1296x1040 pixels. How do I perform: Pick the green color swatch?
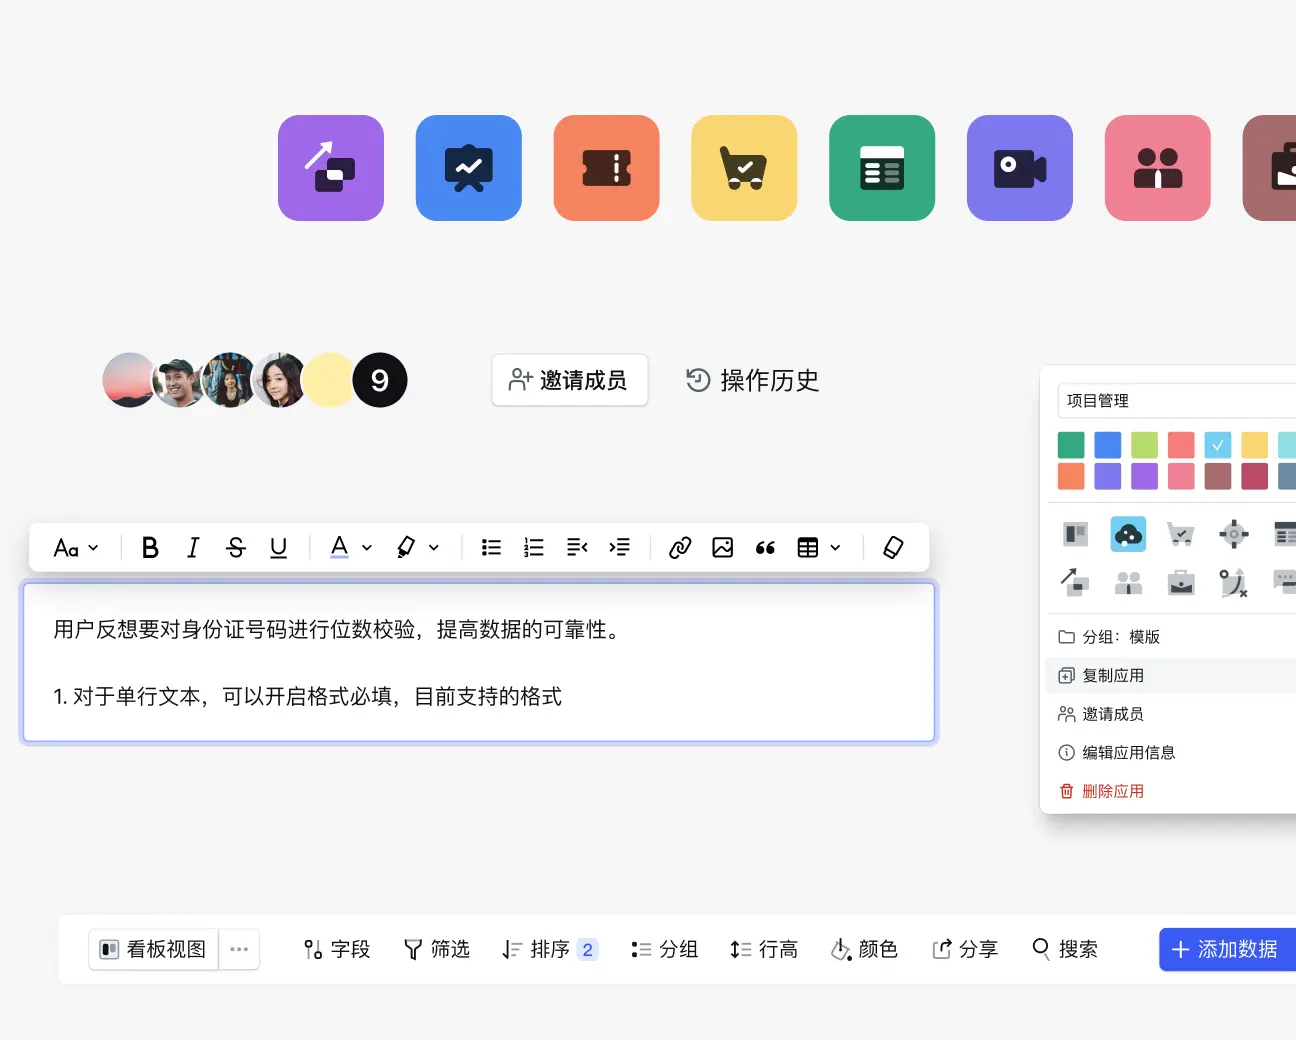tap(1071, 444)
